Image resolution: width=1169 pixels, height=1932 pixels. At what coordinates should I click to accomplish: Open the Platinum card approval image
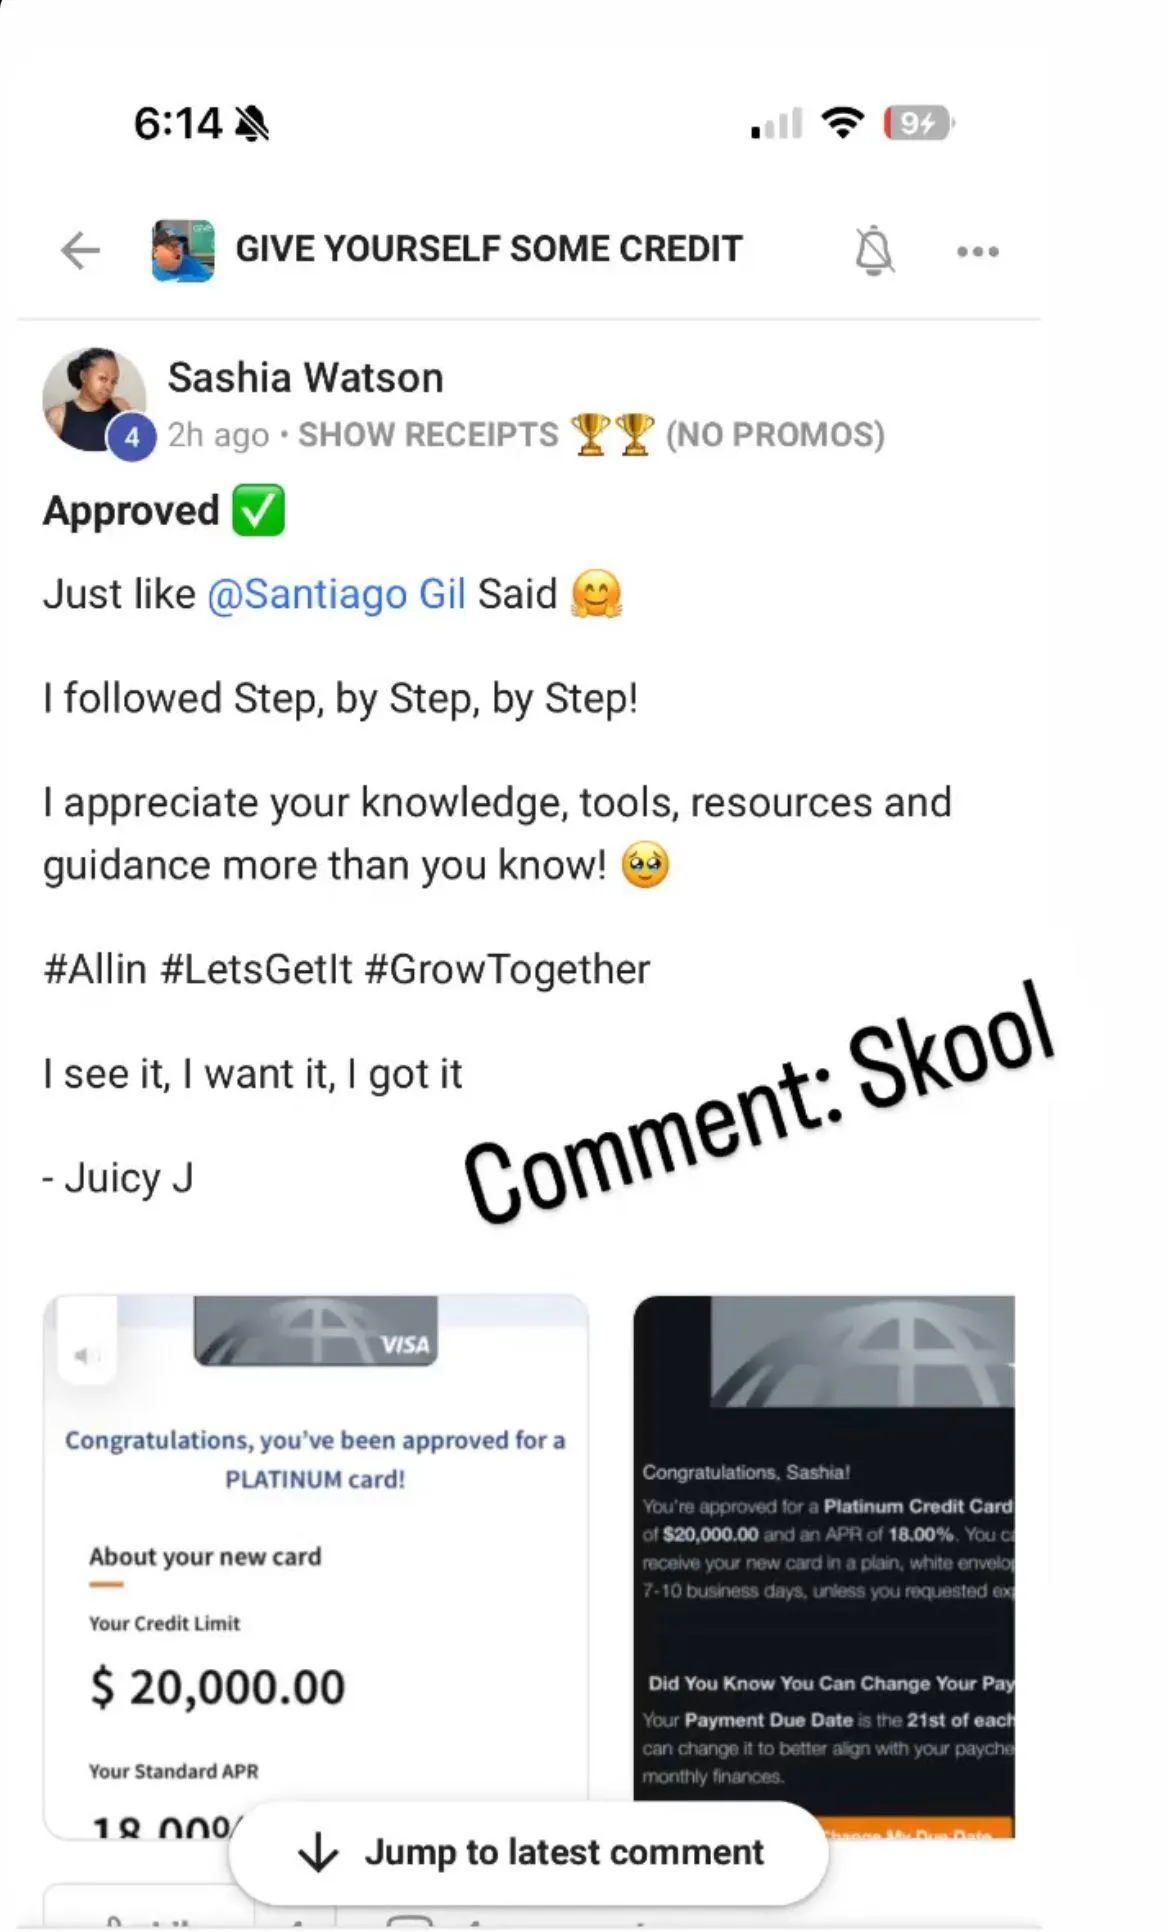point(315,1566)
